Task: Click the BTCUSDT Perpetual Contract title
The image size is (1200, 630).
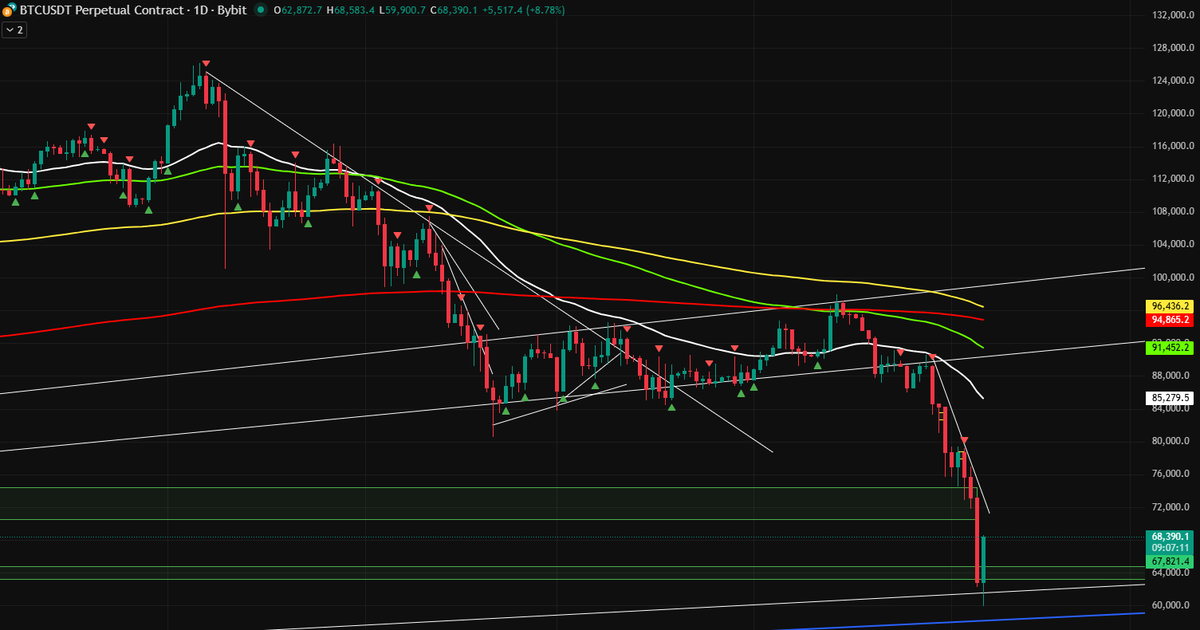Action: 101,9
